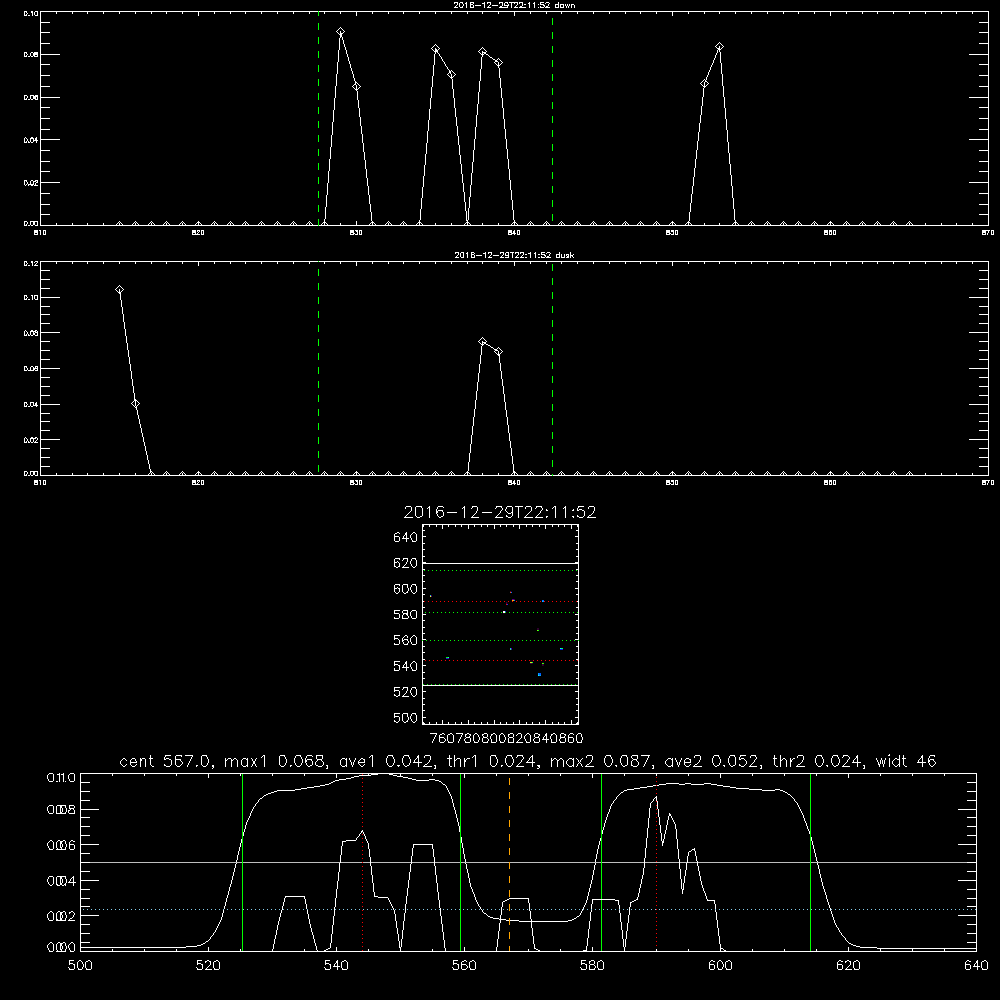Select the tallest diamond peak in the dawn plot
1000x1000 pixels.
tap(341, 32)
